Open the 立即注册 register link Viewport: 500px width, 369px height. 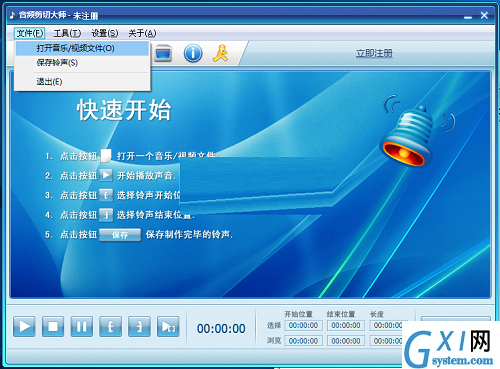(374, 53)
